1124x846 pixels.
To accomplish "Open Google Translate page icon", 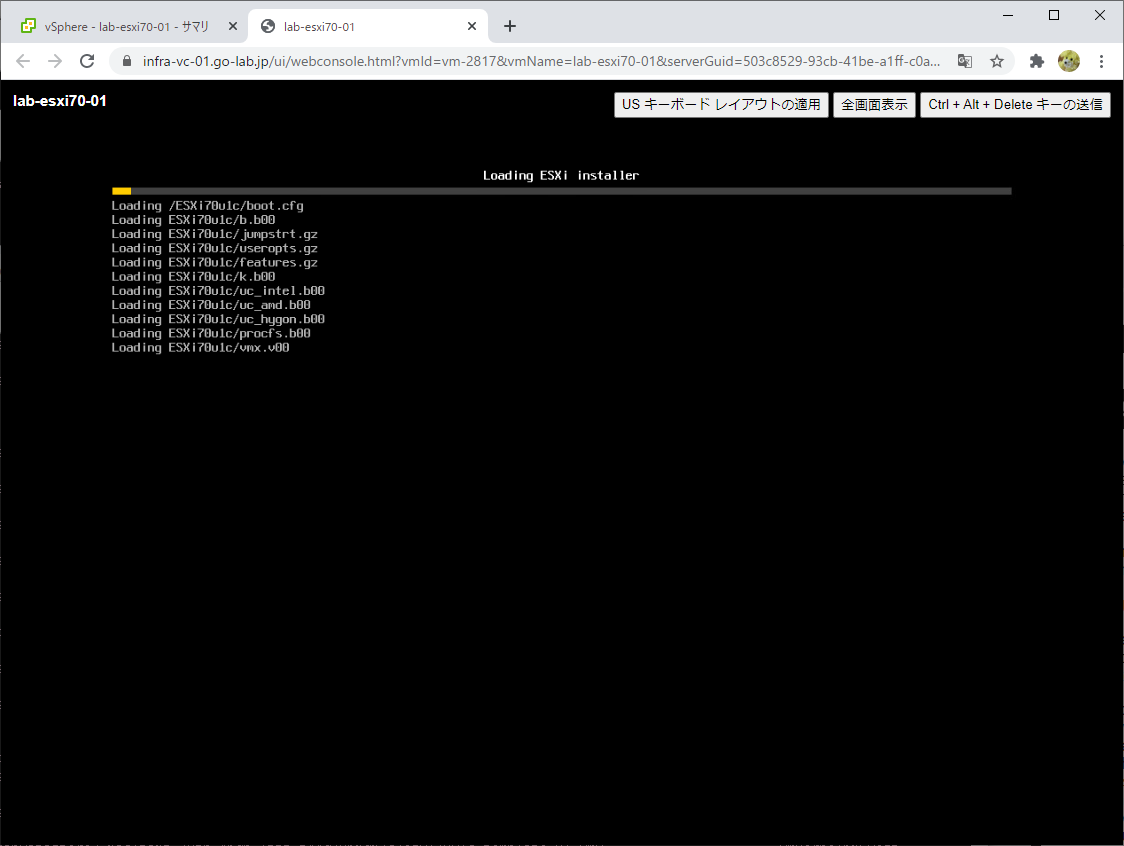I will (x=965, y=62).
